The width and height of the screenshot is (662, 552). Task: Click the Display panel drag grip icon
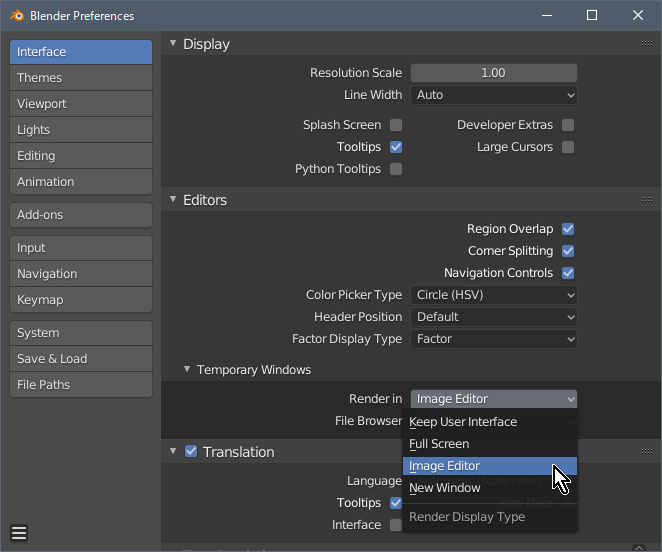[x=647, y=44]
